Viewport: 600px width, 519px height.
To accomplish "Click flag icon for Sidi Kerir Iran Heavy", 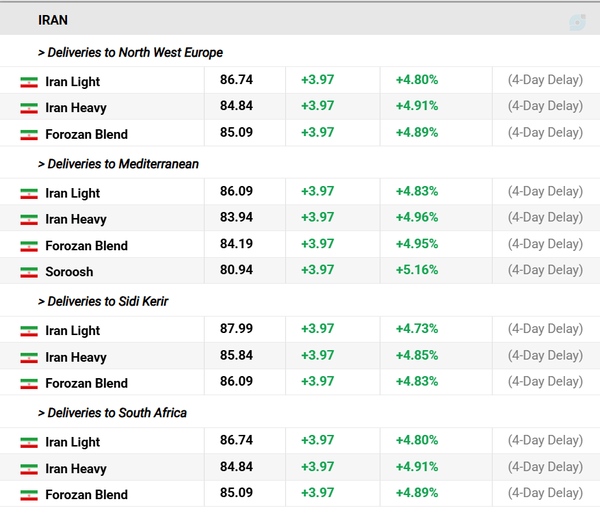I will [29, 357].
